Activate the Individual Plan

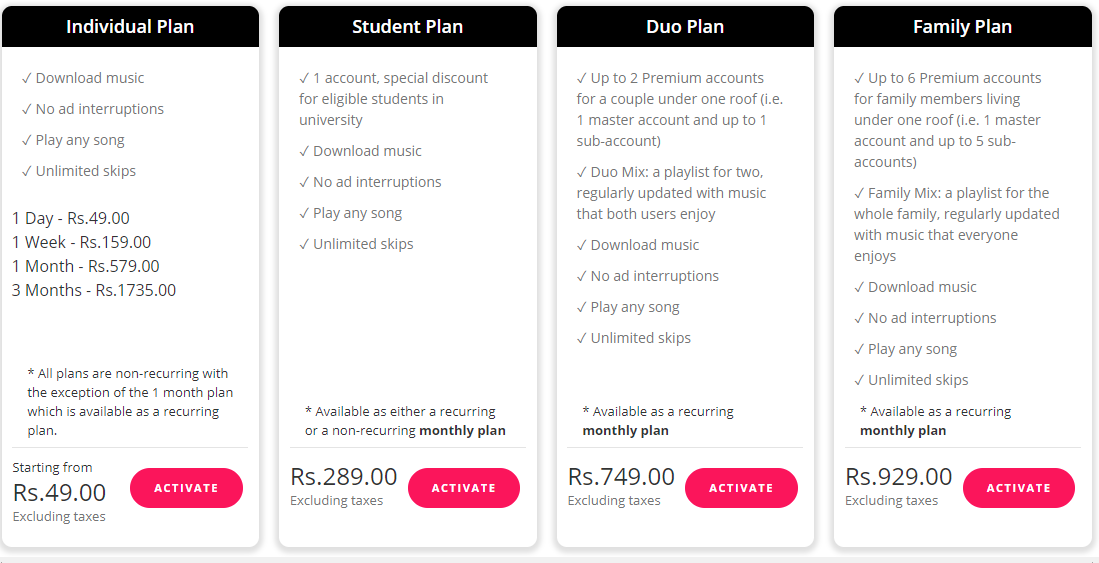(x=186, y=488)
